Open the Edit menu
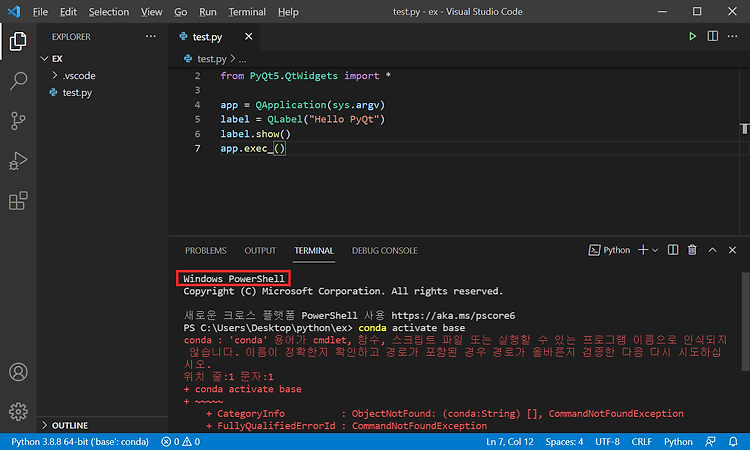Viewport: 750px width, 450px height. coord(68,11)
